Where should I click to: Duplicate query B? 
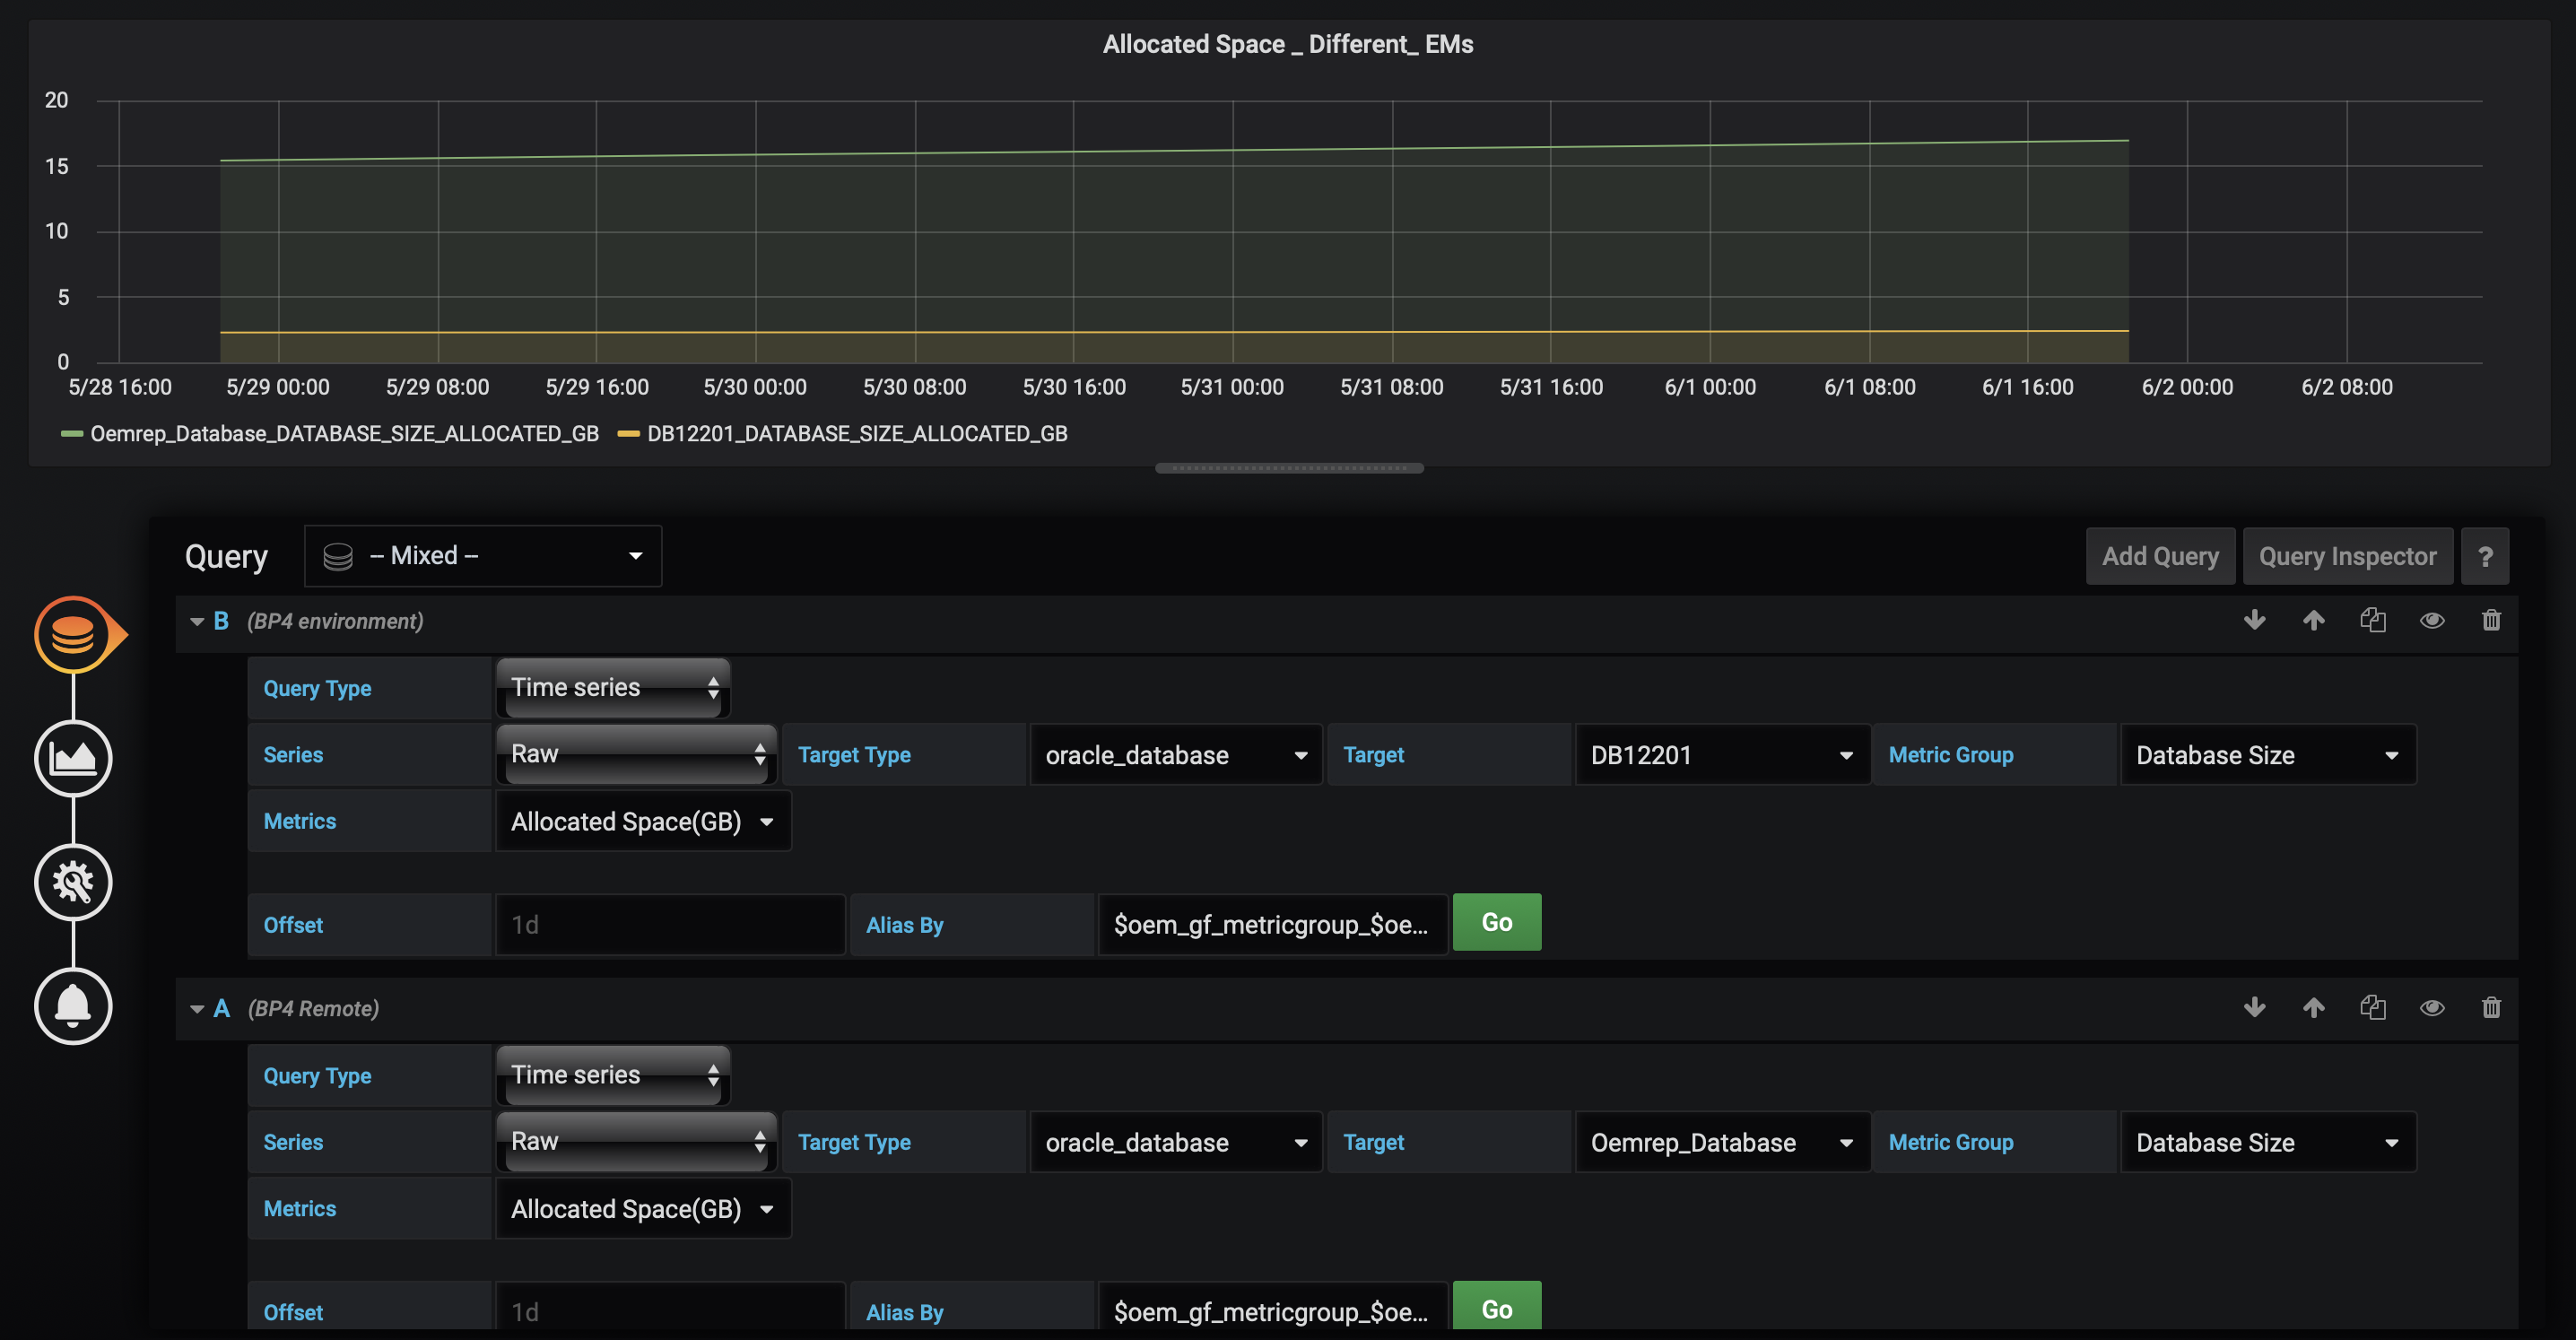tap(2373, 620)
